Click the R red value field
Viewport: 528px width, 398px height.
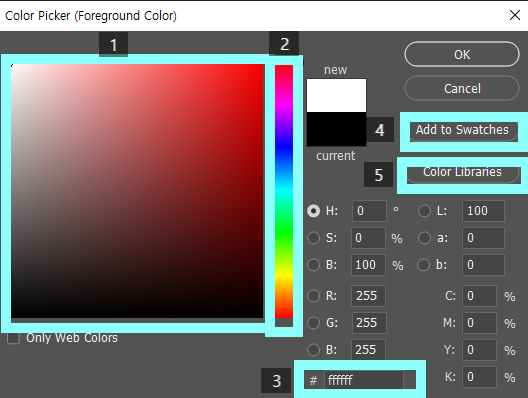tap(368, 296)
